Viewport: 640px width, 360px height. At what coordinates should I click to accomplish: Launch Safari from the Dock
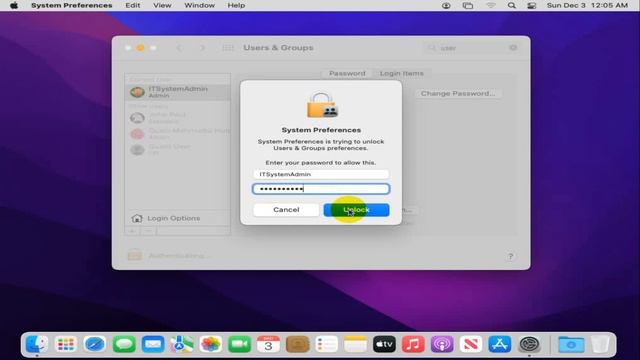pos(95,344)
